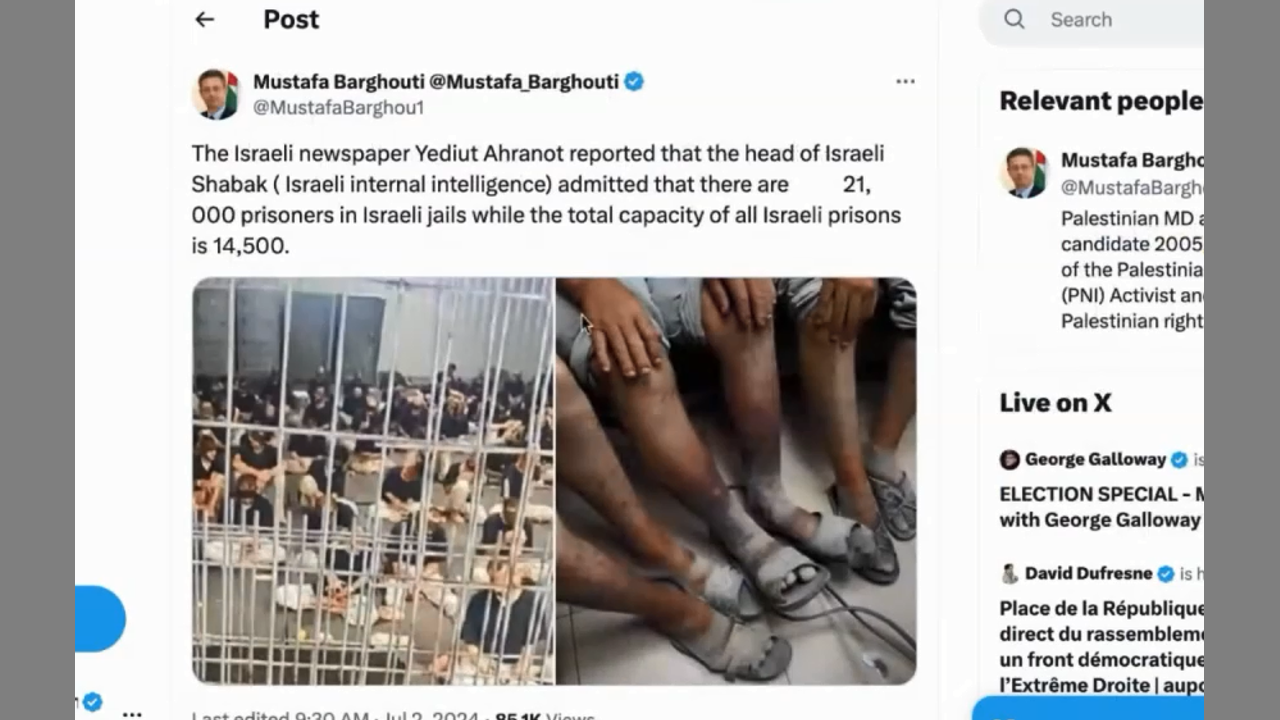
Task: Open the photo of legs in sandals
Action: click(736, 481)
